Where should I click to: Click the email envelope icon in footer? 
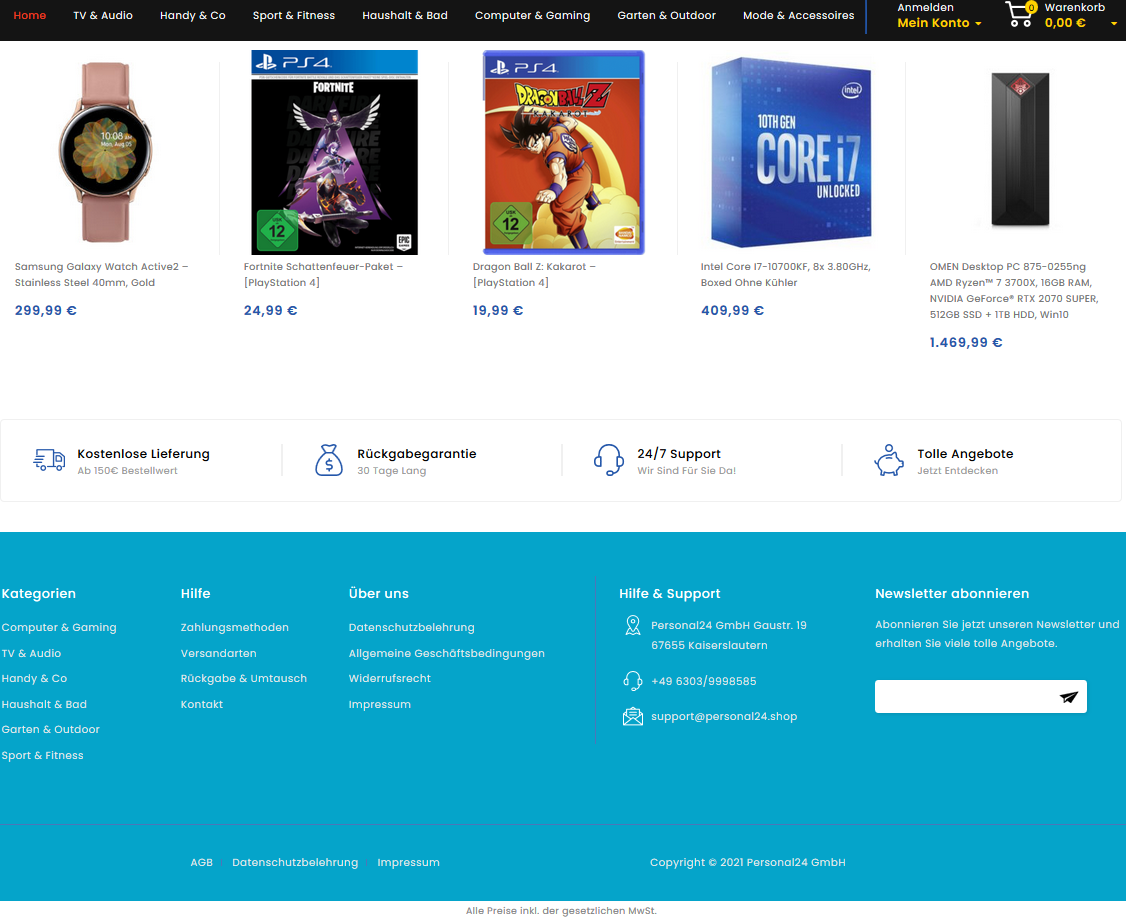pos(633,716)
